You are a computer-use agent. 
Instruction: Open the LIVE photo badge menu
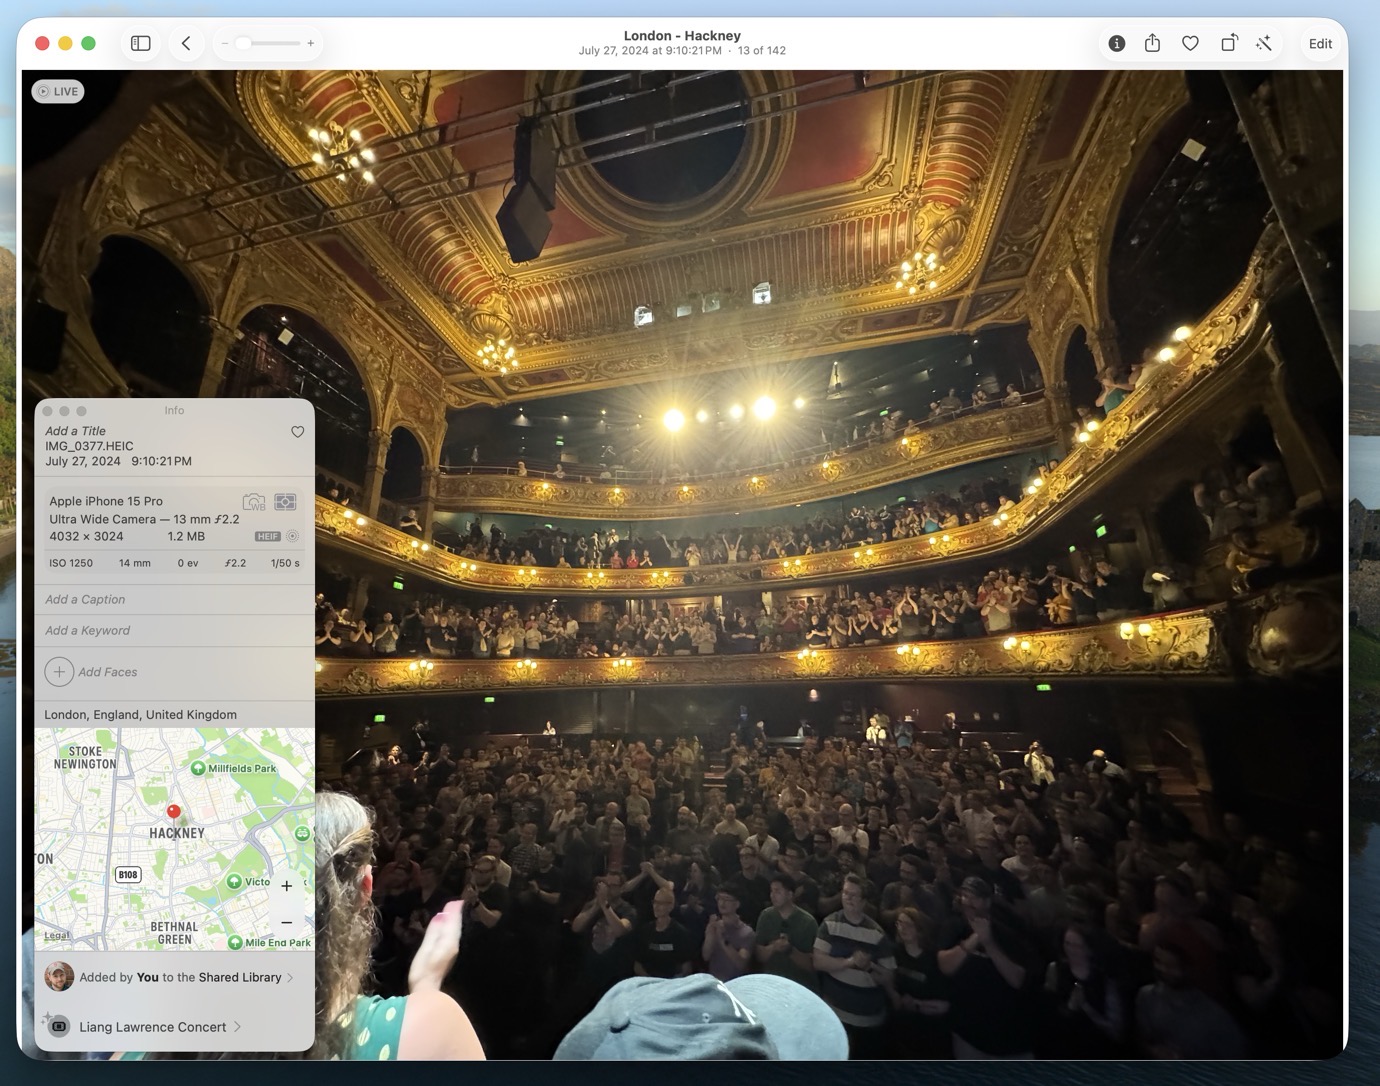click(58, 91)
